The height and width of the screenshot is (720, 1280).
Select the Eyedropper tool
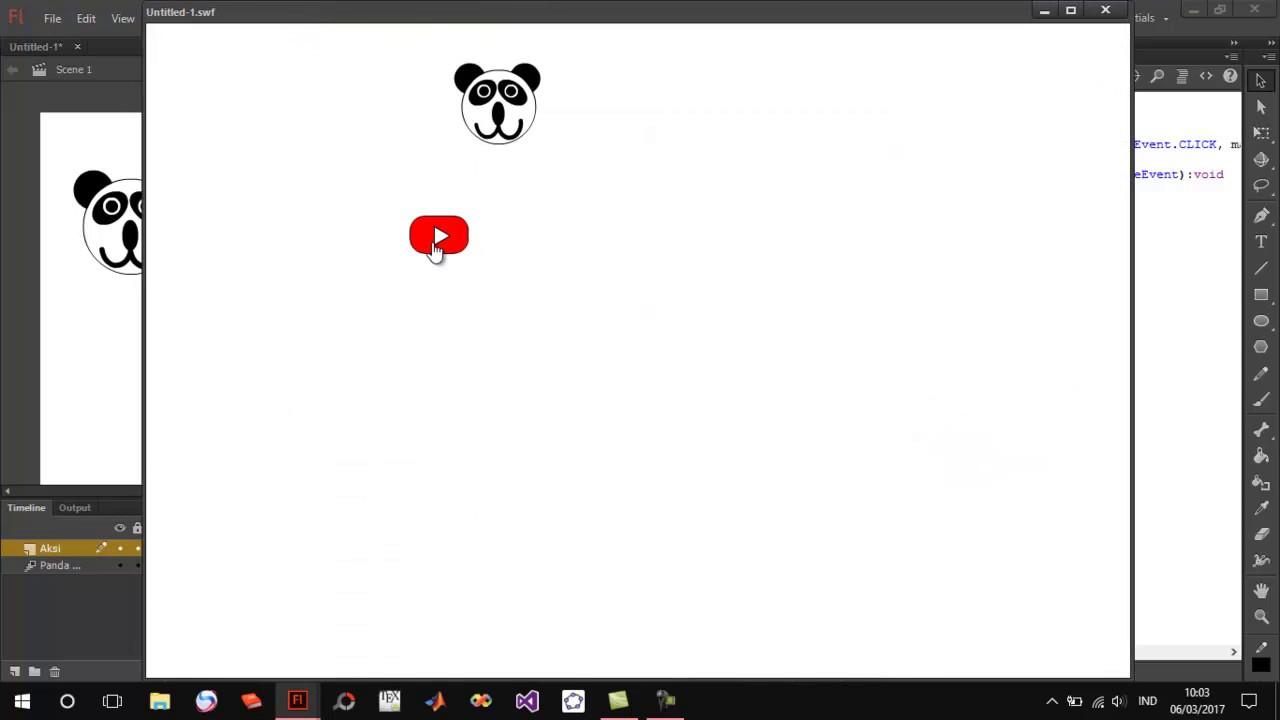point(1261,509)
